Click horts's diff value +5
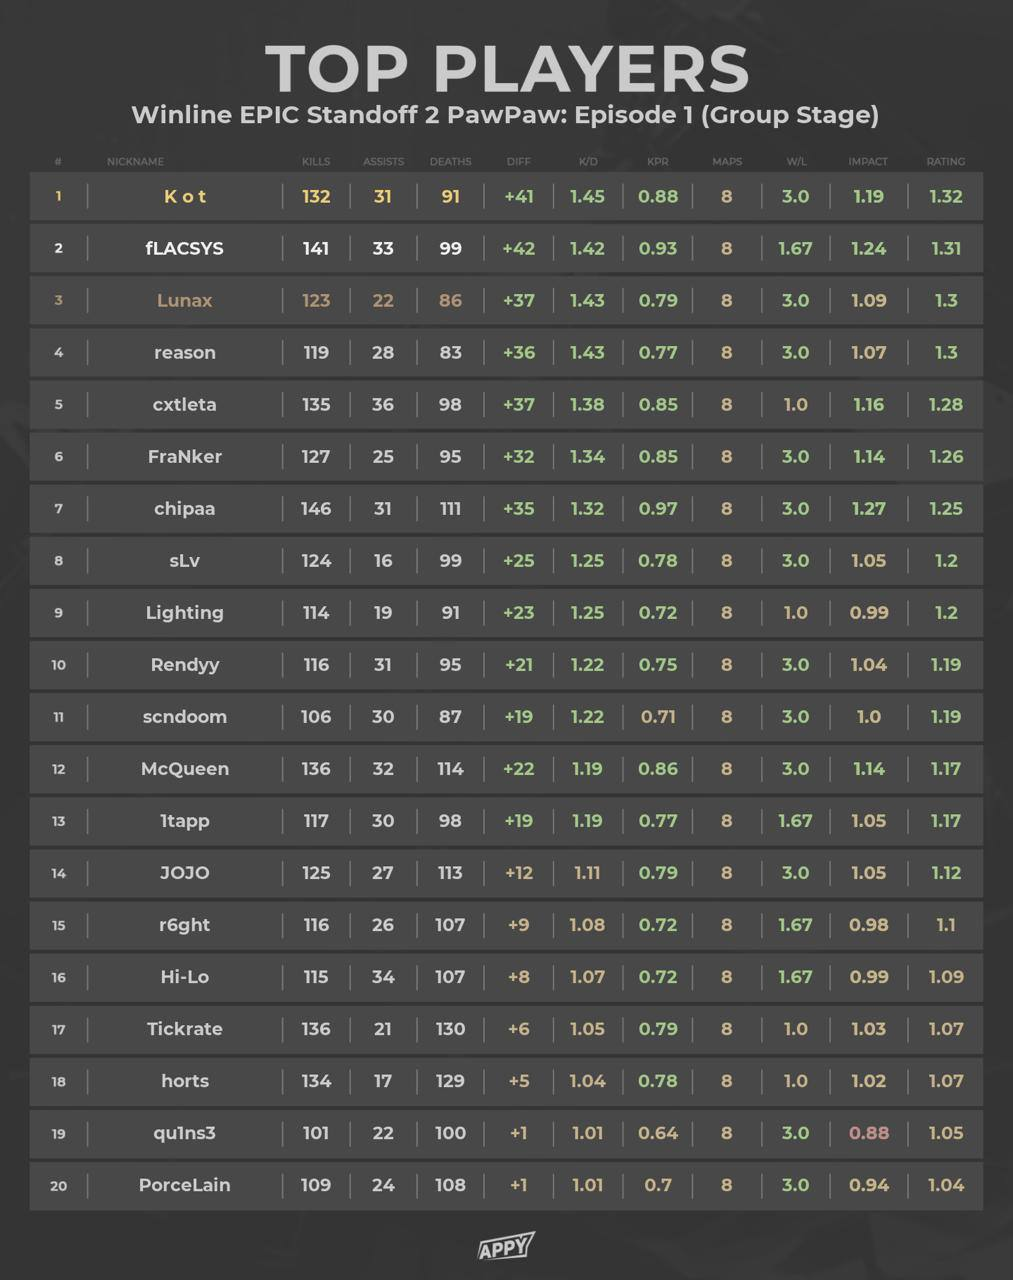1013x1280 pixels. pos(519,1080)
